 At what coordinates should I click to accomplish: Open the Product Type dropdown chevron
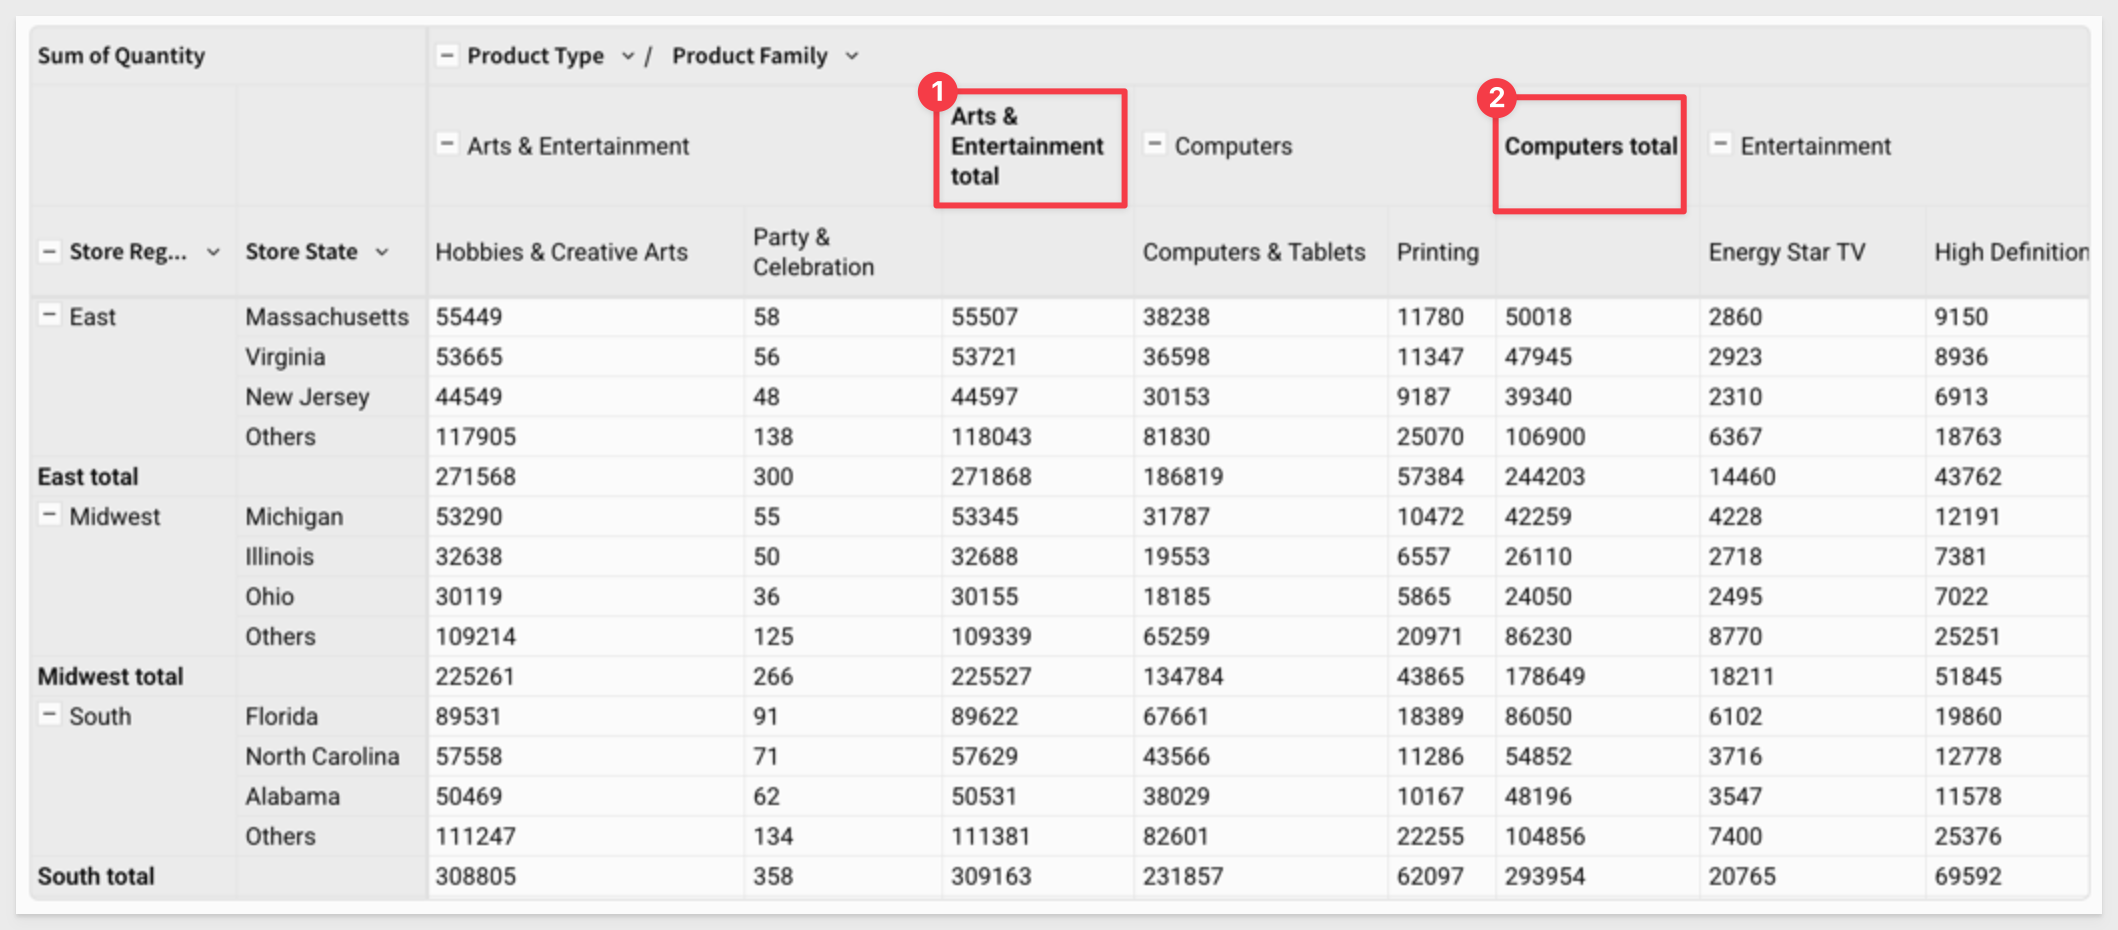628,56
